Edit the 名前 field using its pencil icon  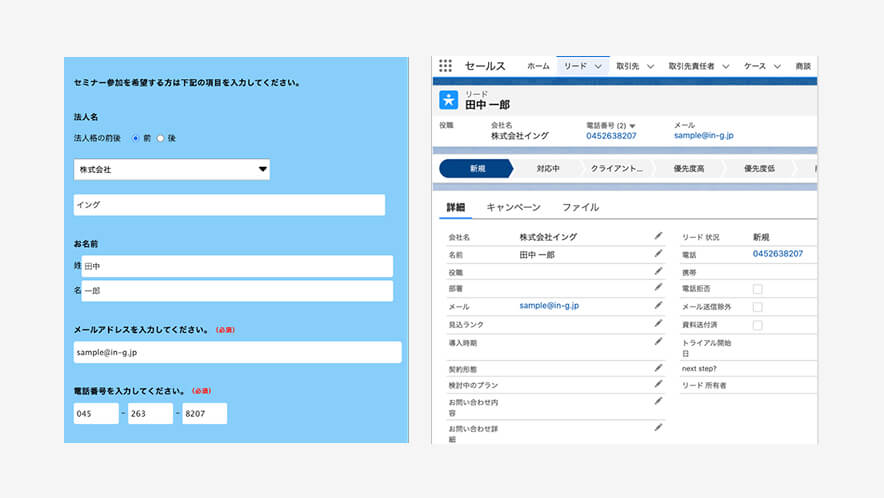pos(658,254)
